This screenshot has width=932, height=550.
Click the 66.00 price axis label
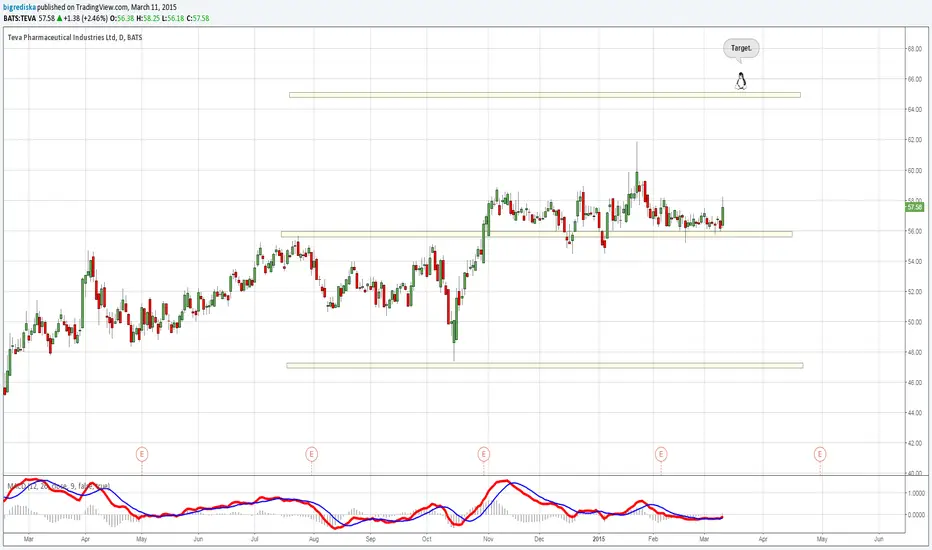point(915,79)
